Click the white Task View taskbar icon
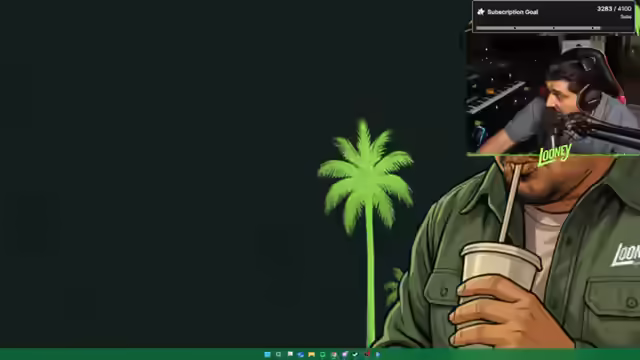Viewport: 640px width, 360px height. click(290, 354)
